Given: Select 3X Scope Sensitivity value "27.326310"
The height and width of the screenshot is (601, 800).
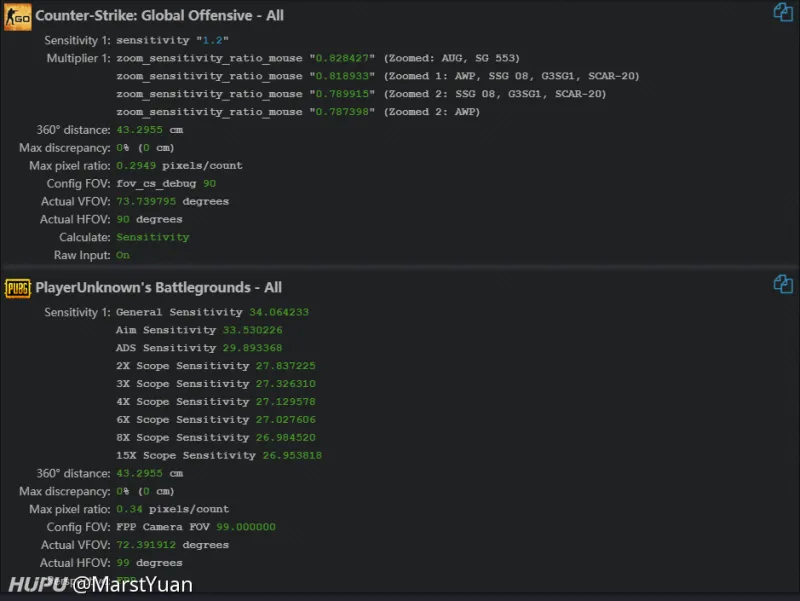Looking at the screenshot, I should coord(286,384).
